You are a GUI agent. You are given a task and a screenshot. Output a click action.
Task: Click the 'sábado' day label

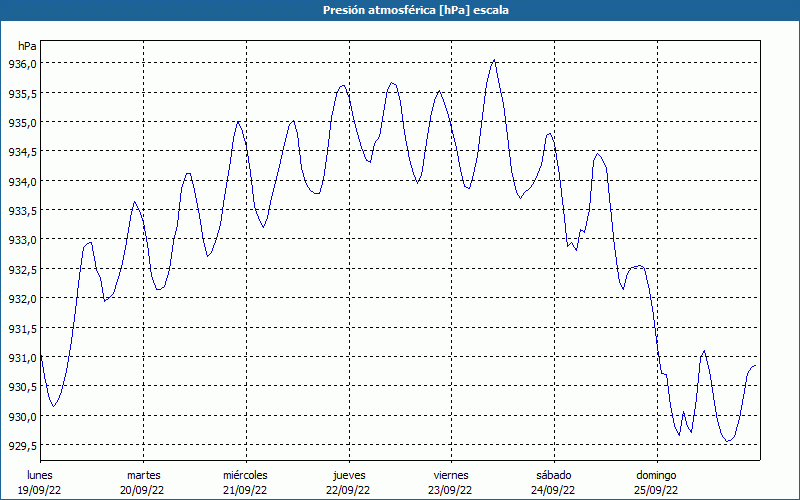(x=554, y=475)
